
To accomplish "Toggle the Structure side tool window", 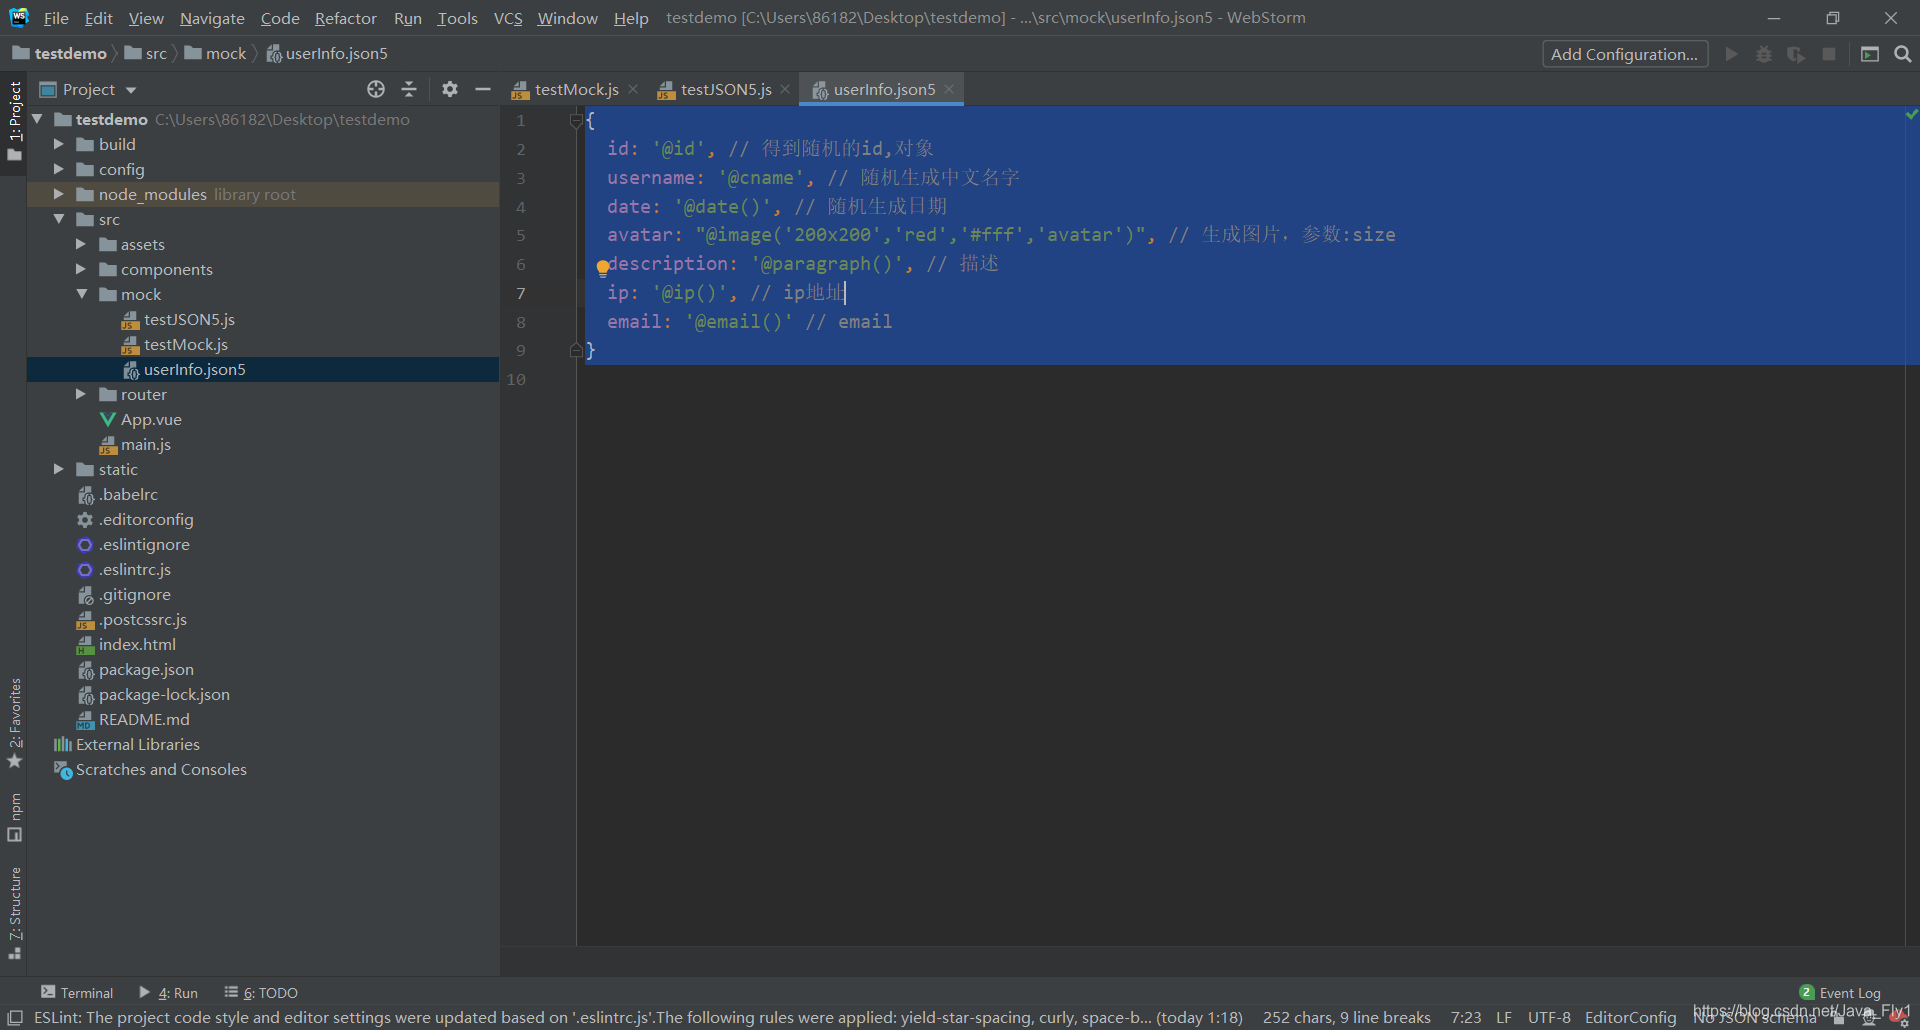I will tap(15, 913).
